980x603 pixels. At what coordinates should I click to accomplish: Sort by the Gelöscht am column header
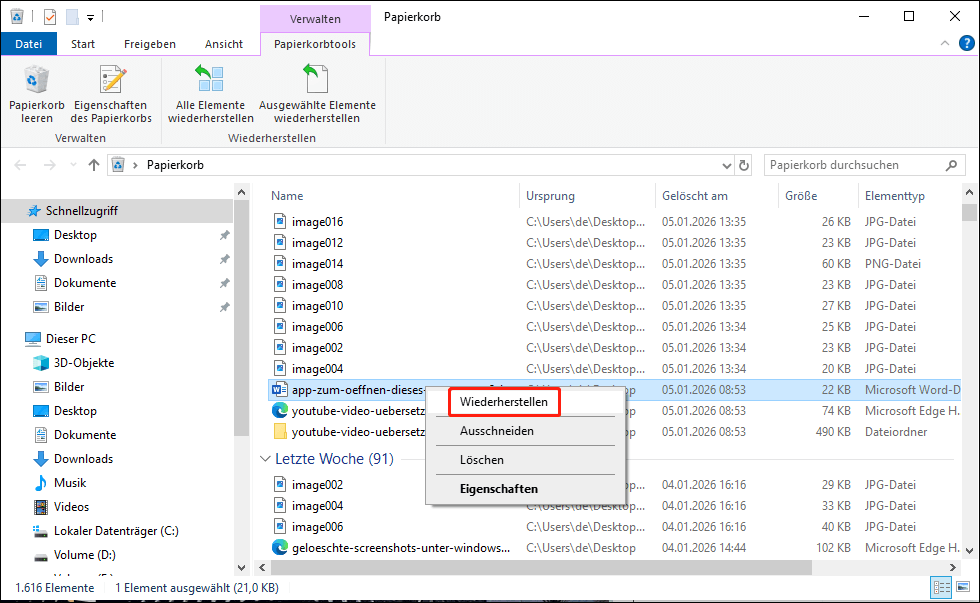tap(695, 196)
